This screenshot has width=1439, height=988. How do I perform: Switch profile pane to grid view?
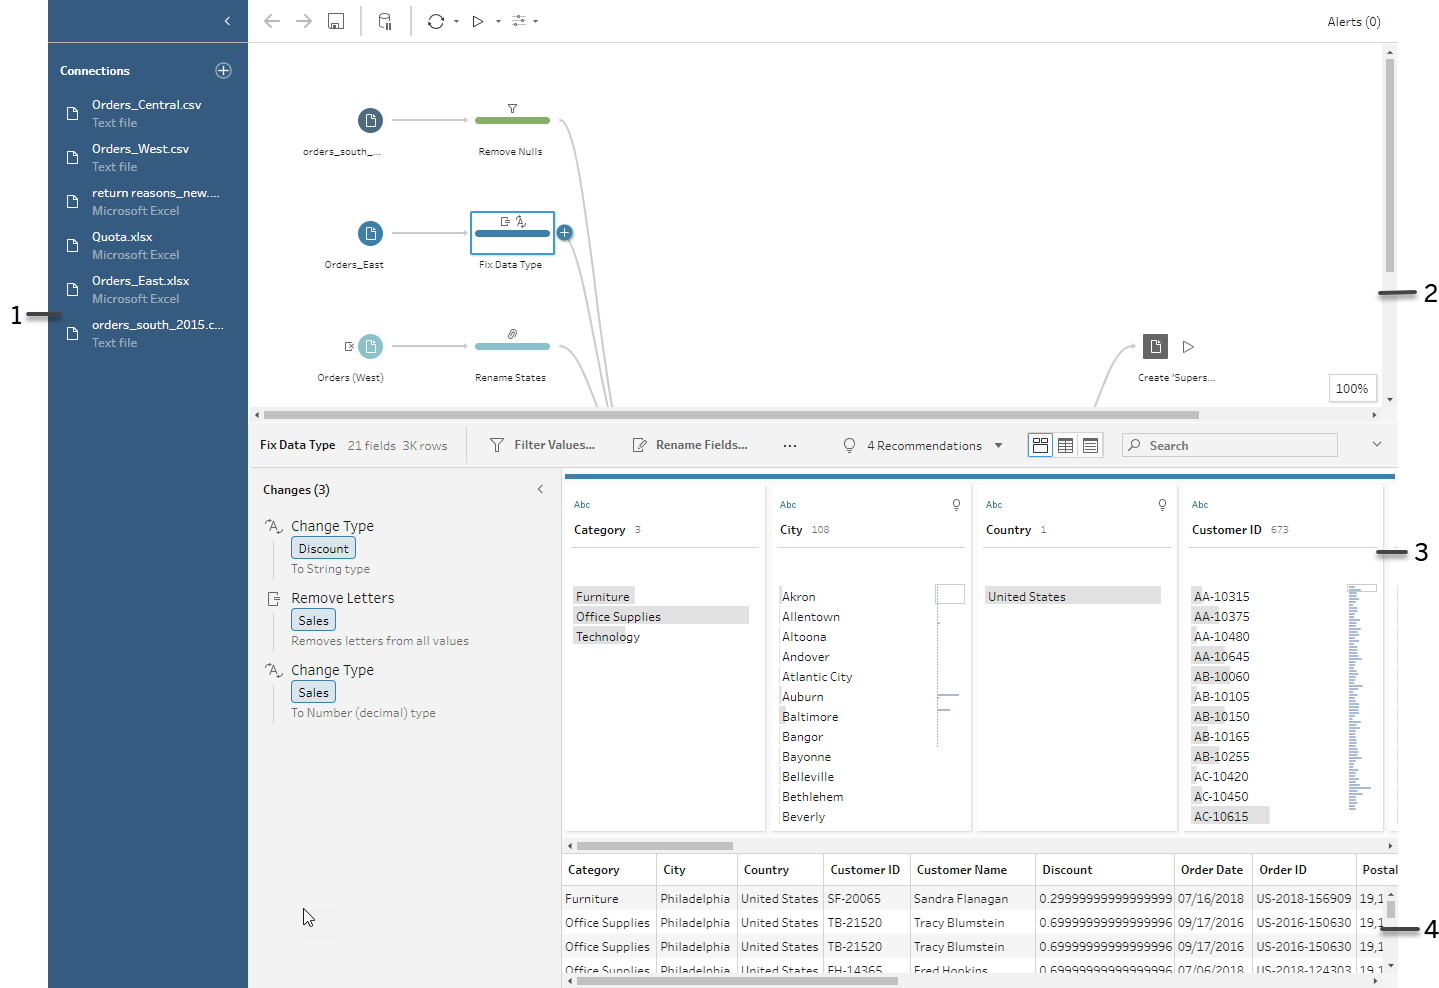click(1040, 445)
